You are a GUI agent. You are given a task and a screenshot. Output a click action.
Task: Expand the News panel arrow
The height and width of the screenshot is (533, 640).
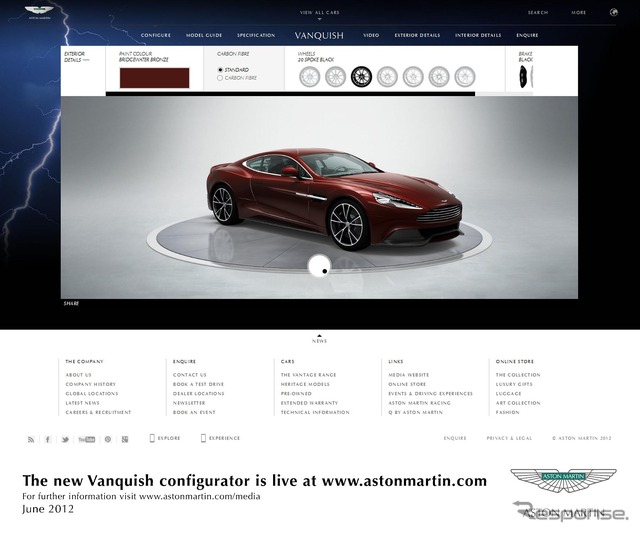click(x=320, y=335)
